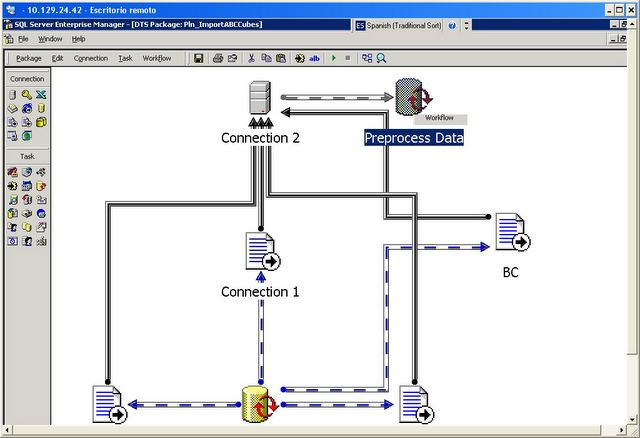
Task: Click the language bar help question icon
Action: 452,25
